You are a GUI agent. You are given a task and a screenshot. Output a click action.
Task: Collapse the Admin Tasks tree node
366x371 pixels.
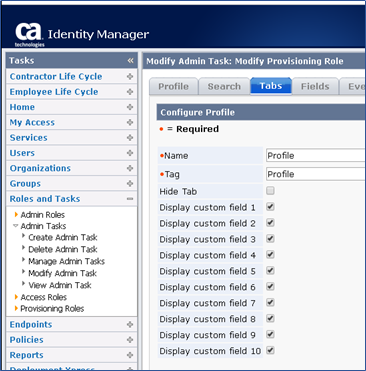[16, 226]
